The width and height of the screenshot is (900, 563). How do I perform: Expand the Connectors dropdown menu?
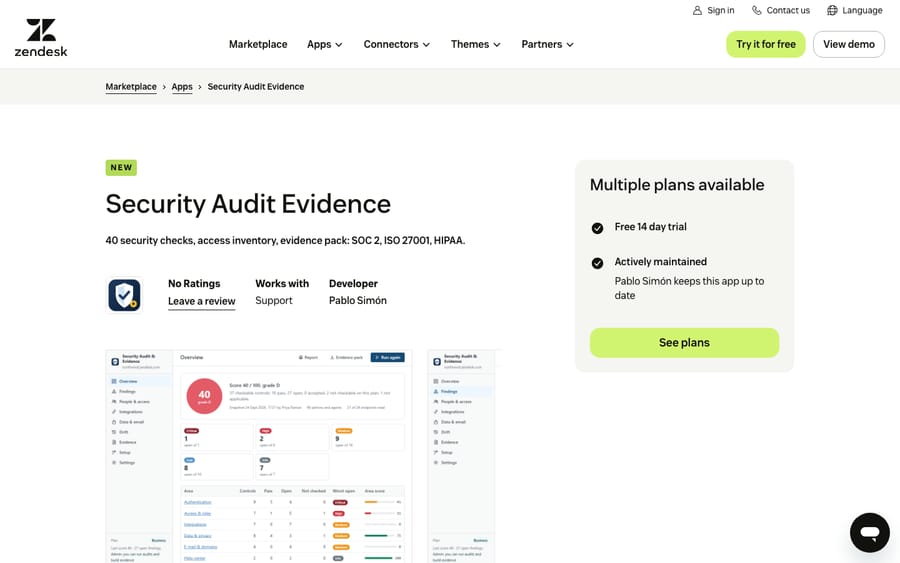[397, 44]
